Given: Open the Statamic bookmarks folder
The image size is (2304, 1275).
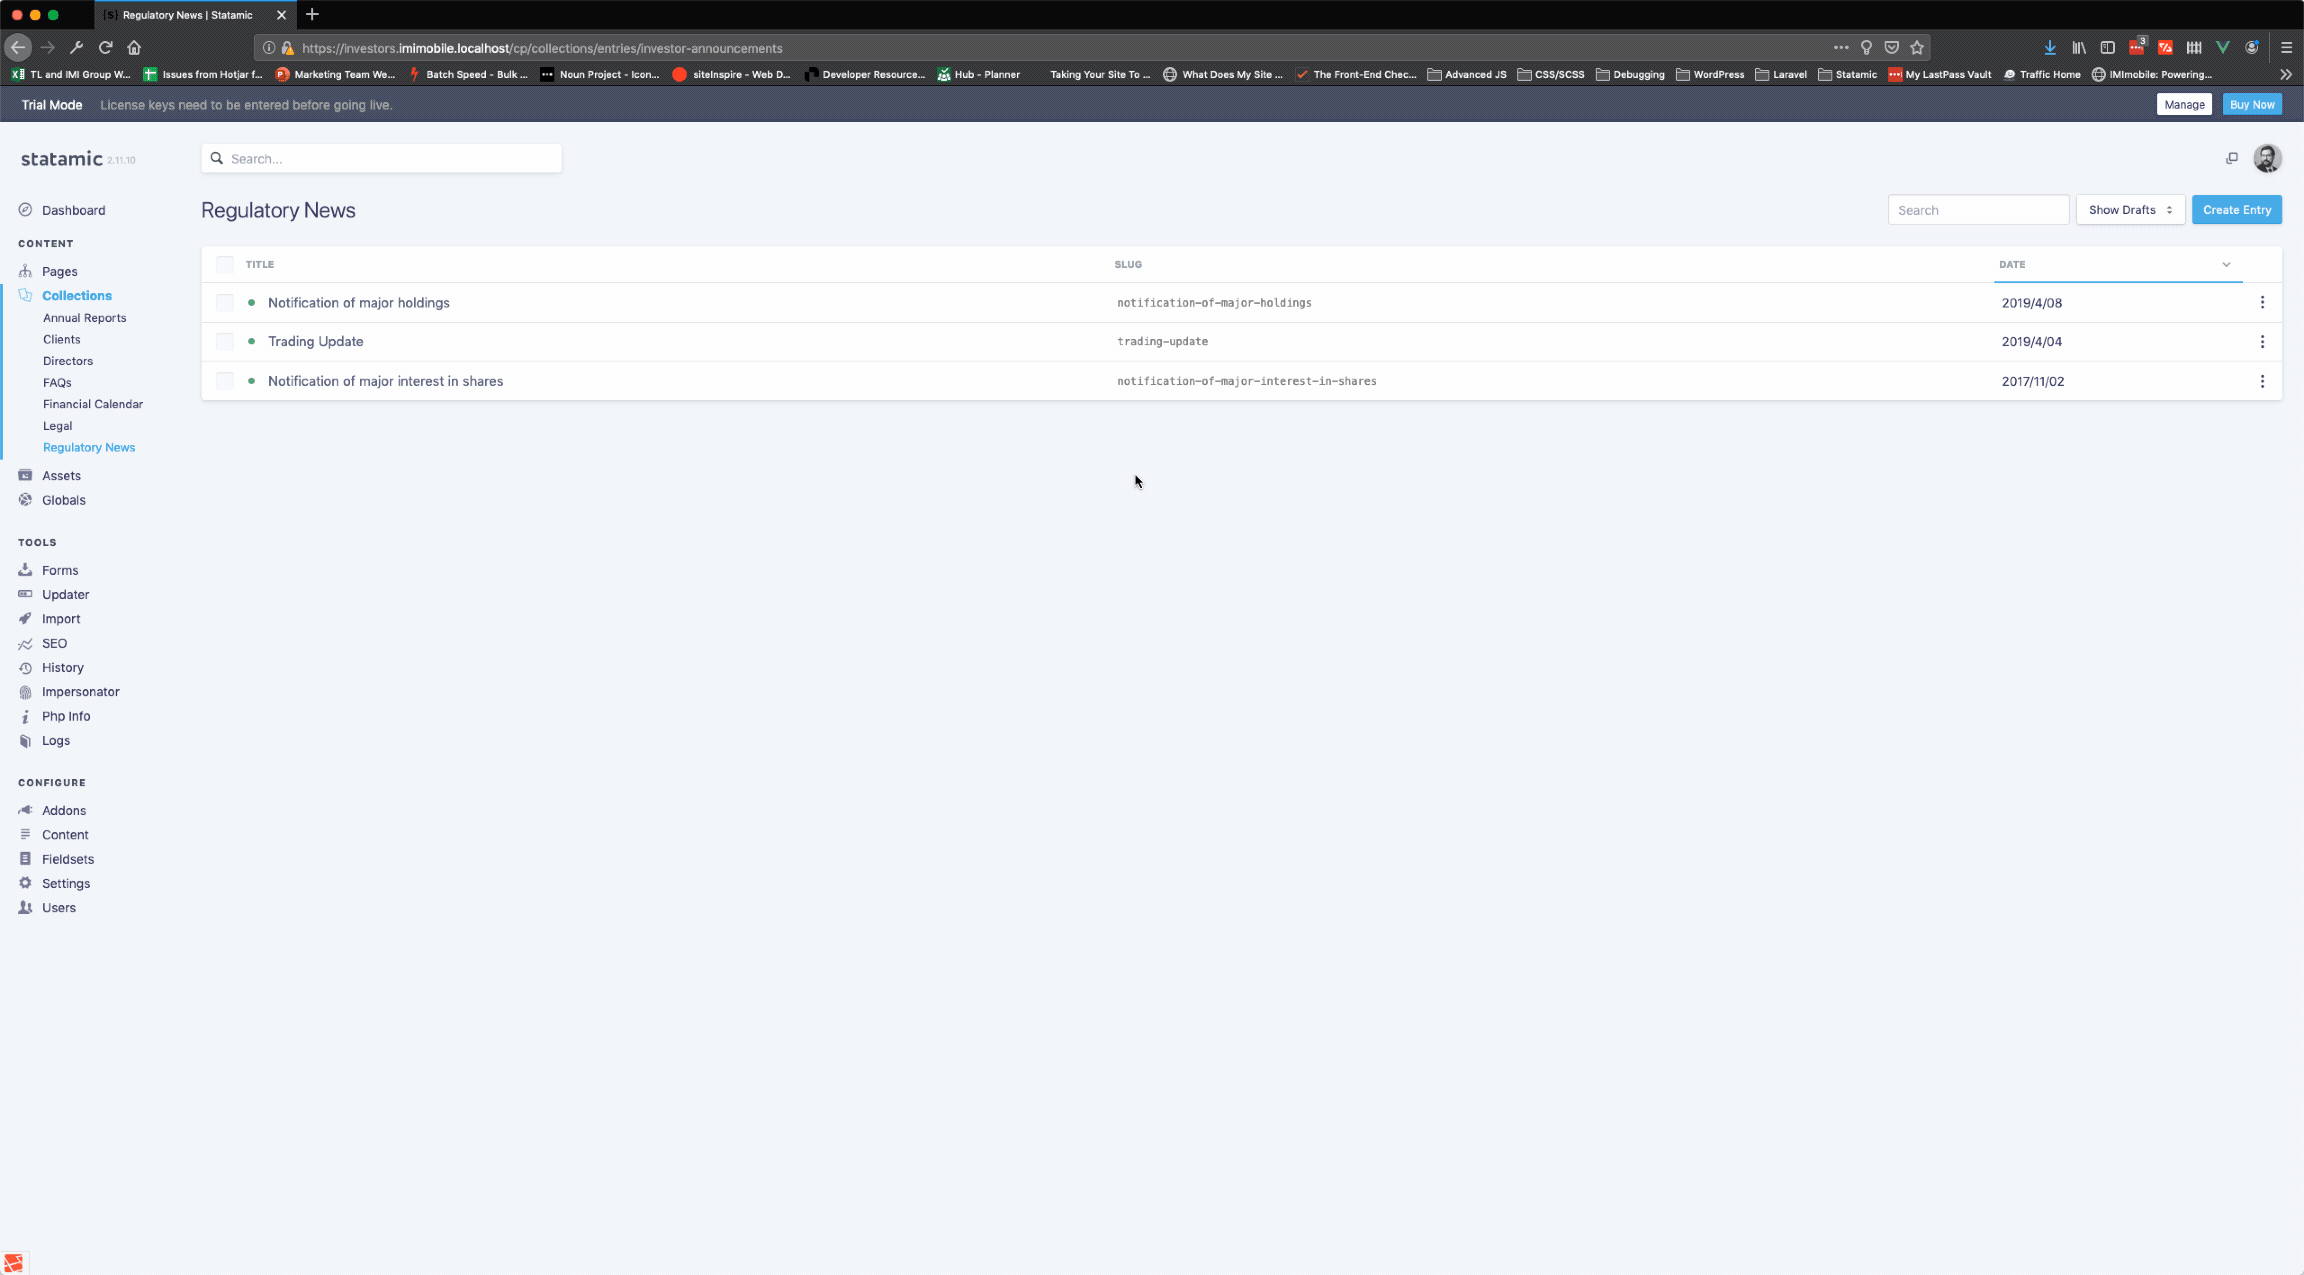Looking at the screenshot, I should (x=1847, y=74).
